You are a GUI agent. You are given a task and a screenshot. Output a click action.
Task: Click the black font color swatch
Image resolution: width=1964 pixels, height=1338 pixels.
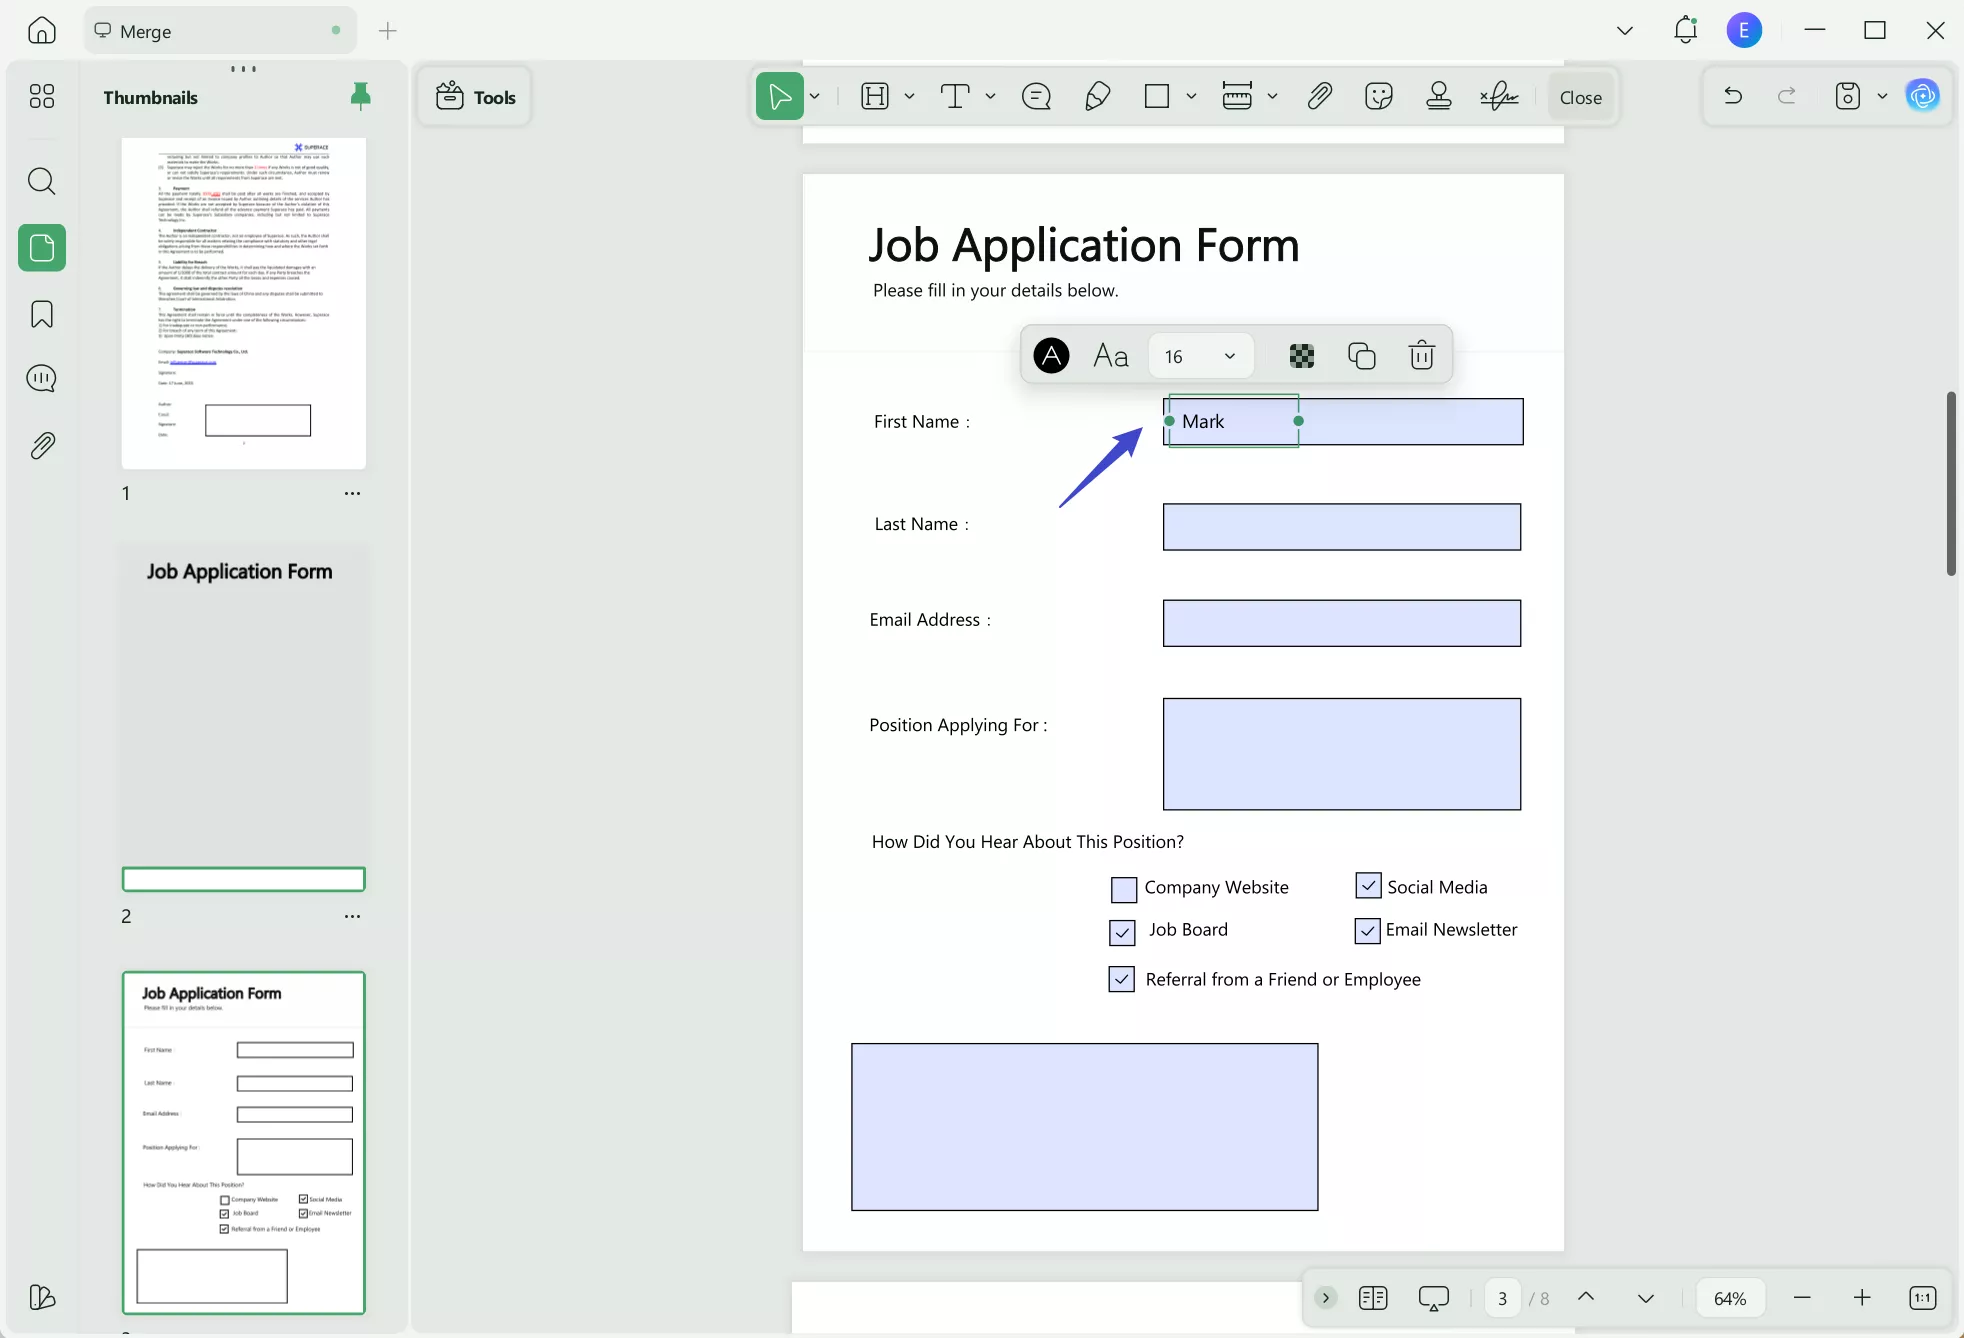pos(1050,355)
